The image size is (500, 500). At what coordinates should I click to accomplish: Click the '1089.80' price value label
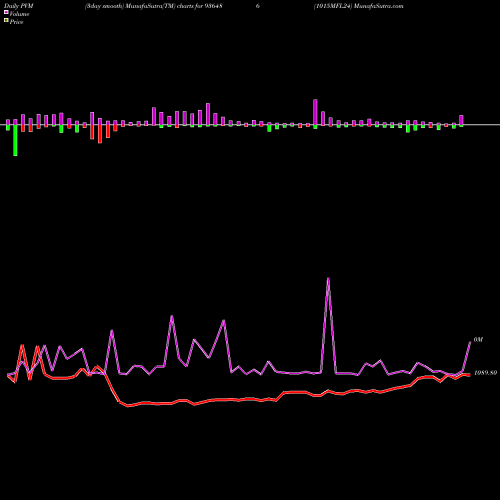point(485,373)
